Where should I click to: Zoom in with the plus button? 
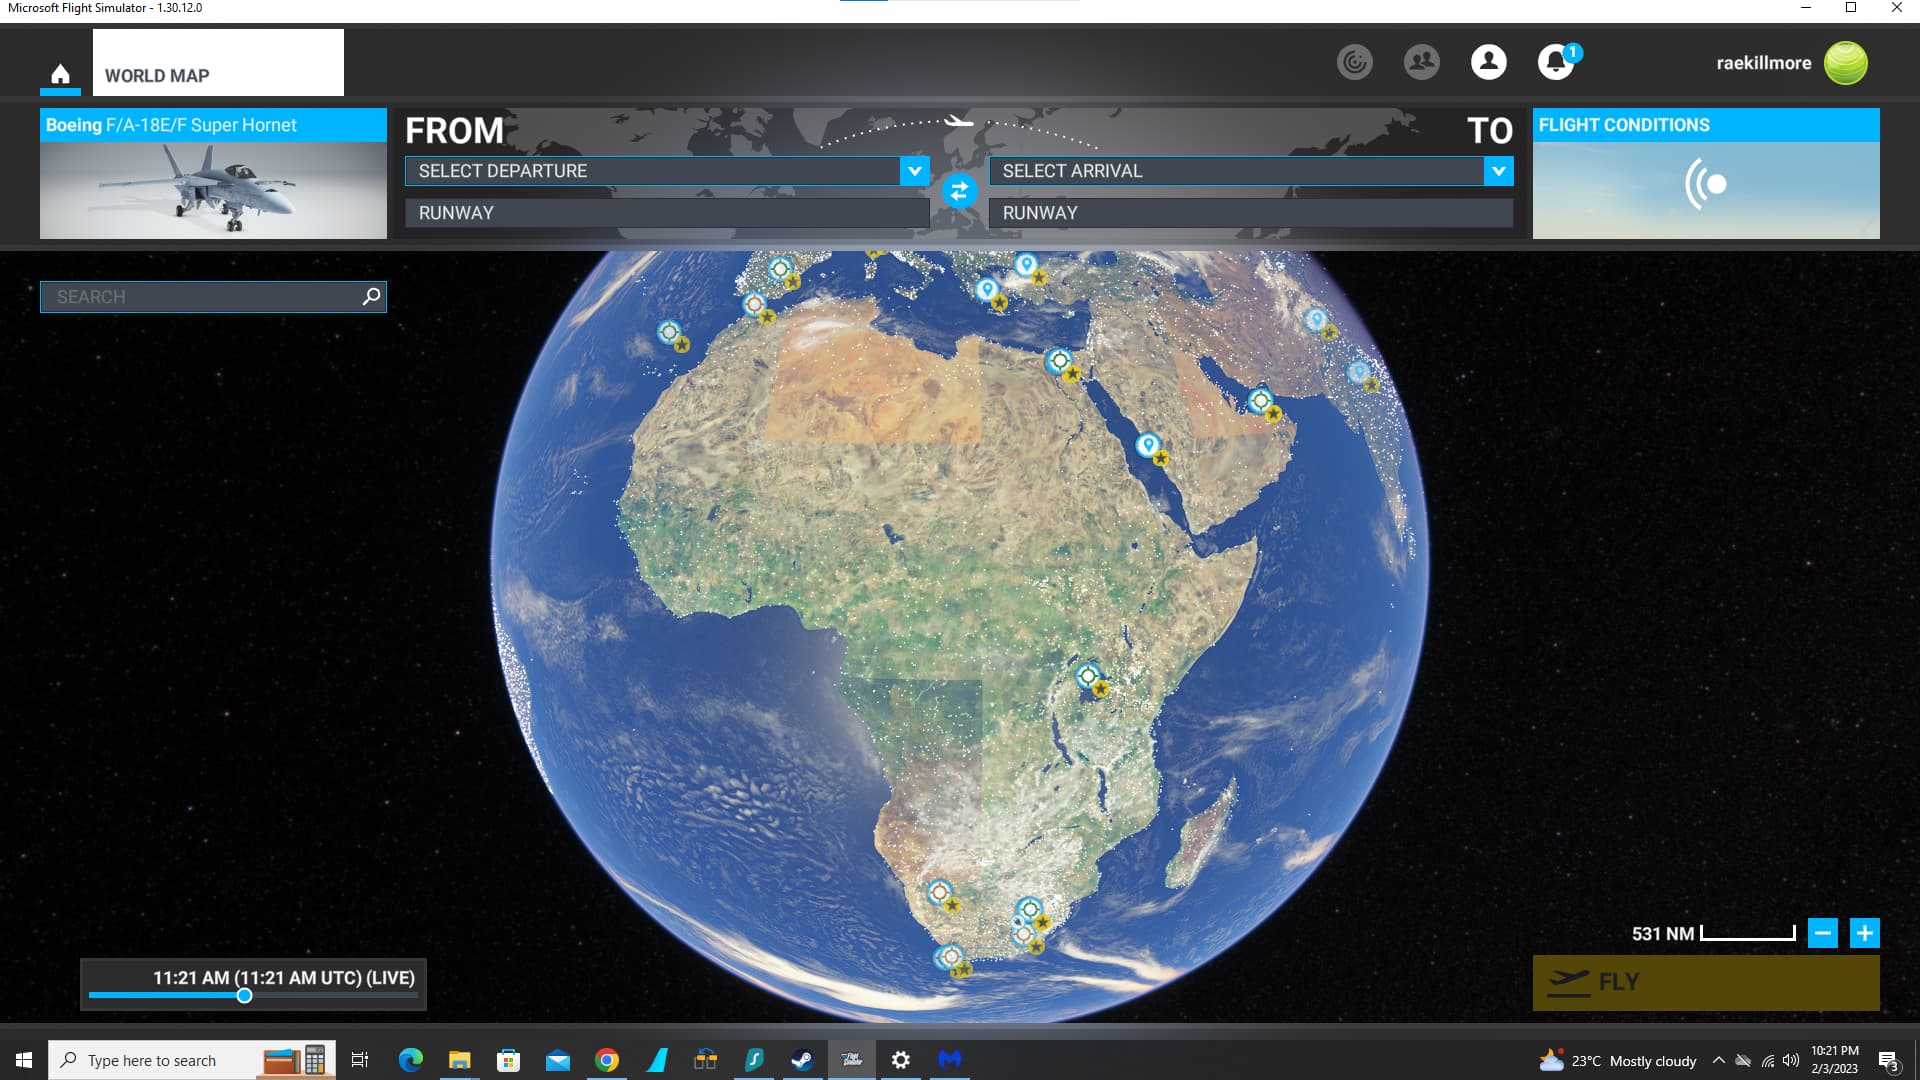tap(1865, 933)
